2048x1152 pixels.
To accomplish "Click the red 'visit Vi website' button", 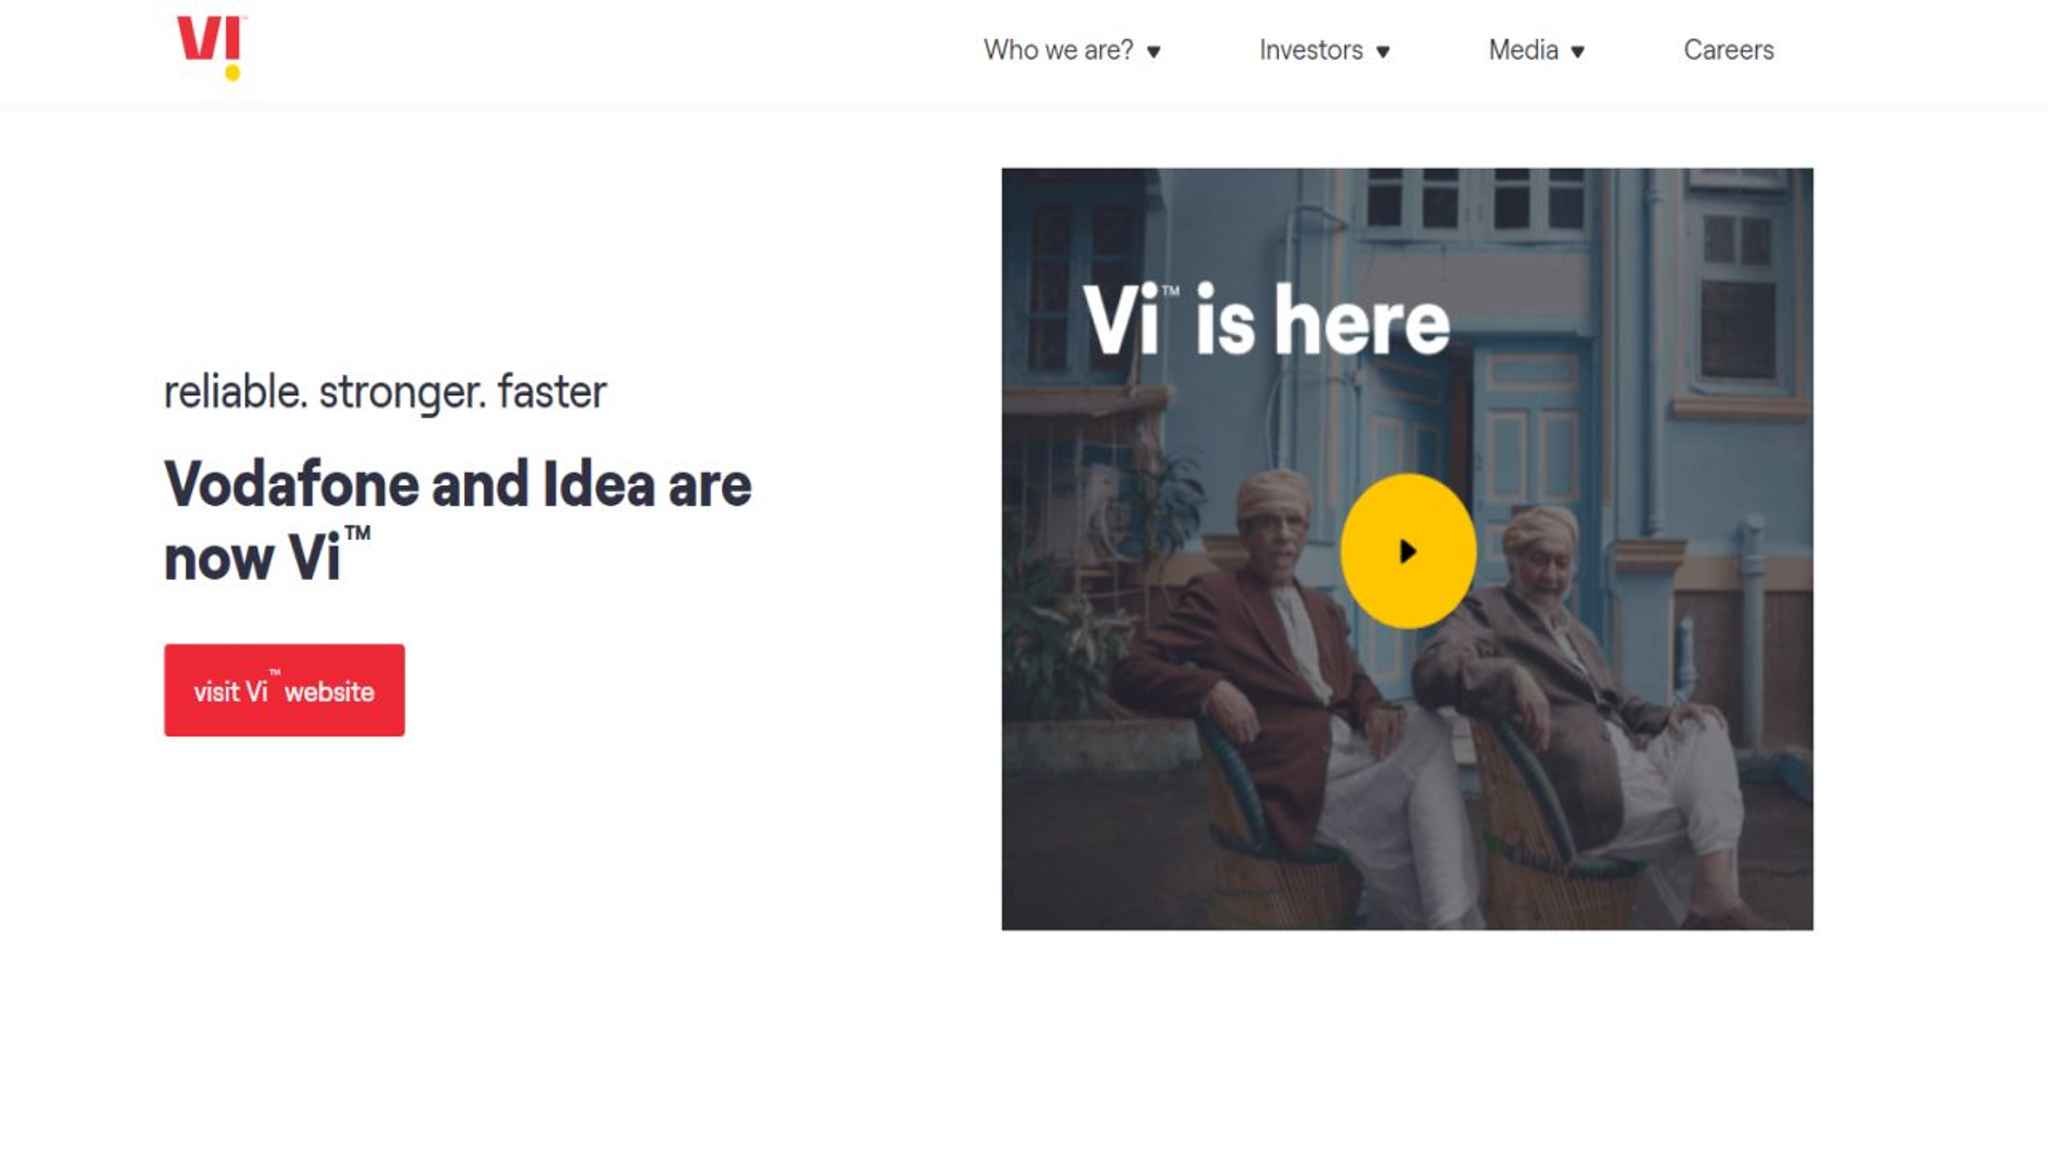I will click(283, 688).
